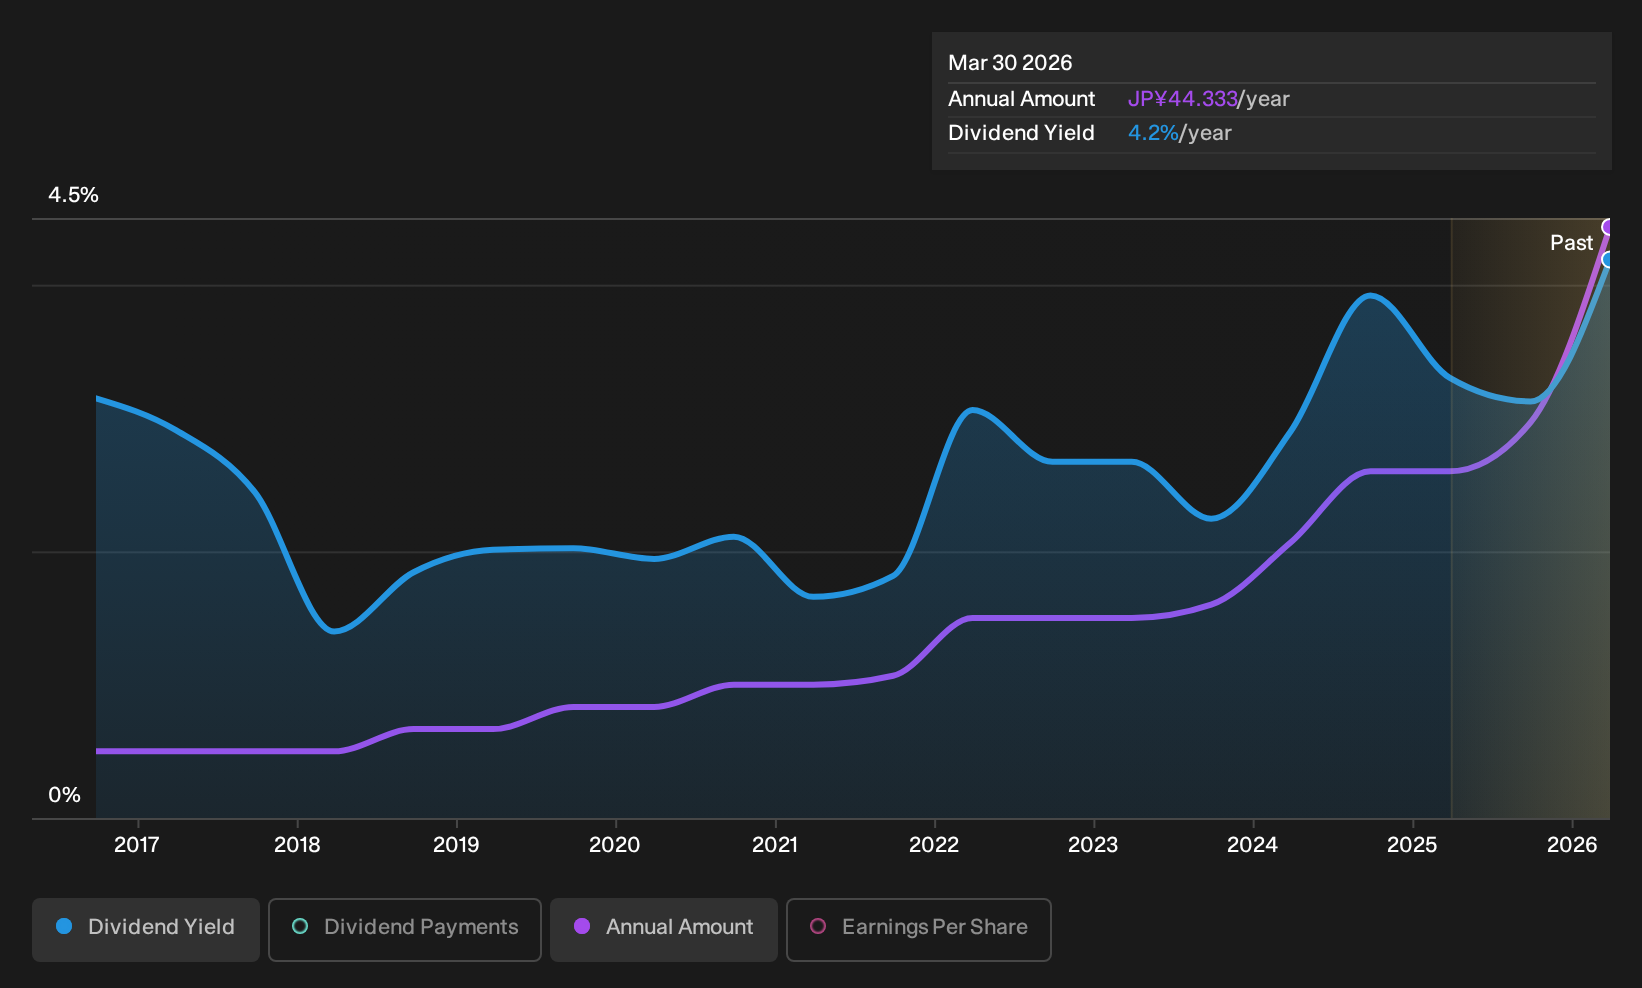This screenshot has height=988, width=1642.
Task: Click the 'Annual Amount' tooltip row label
Action: [x=1021, y=99]
